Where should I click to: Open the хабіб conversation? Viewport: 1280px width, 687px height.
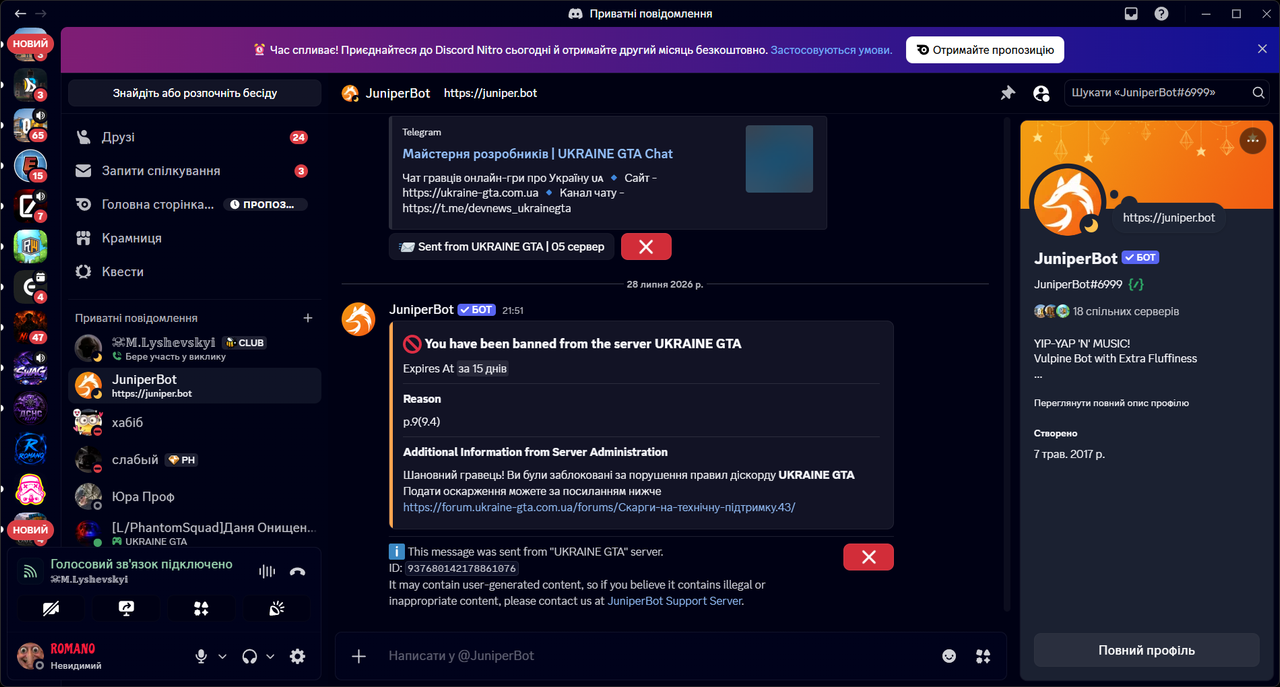point(194,422)
